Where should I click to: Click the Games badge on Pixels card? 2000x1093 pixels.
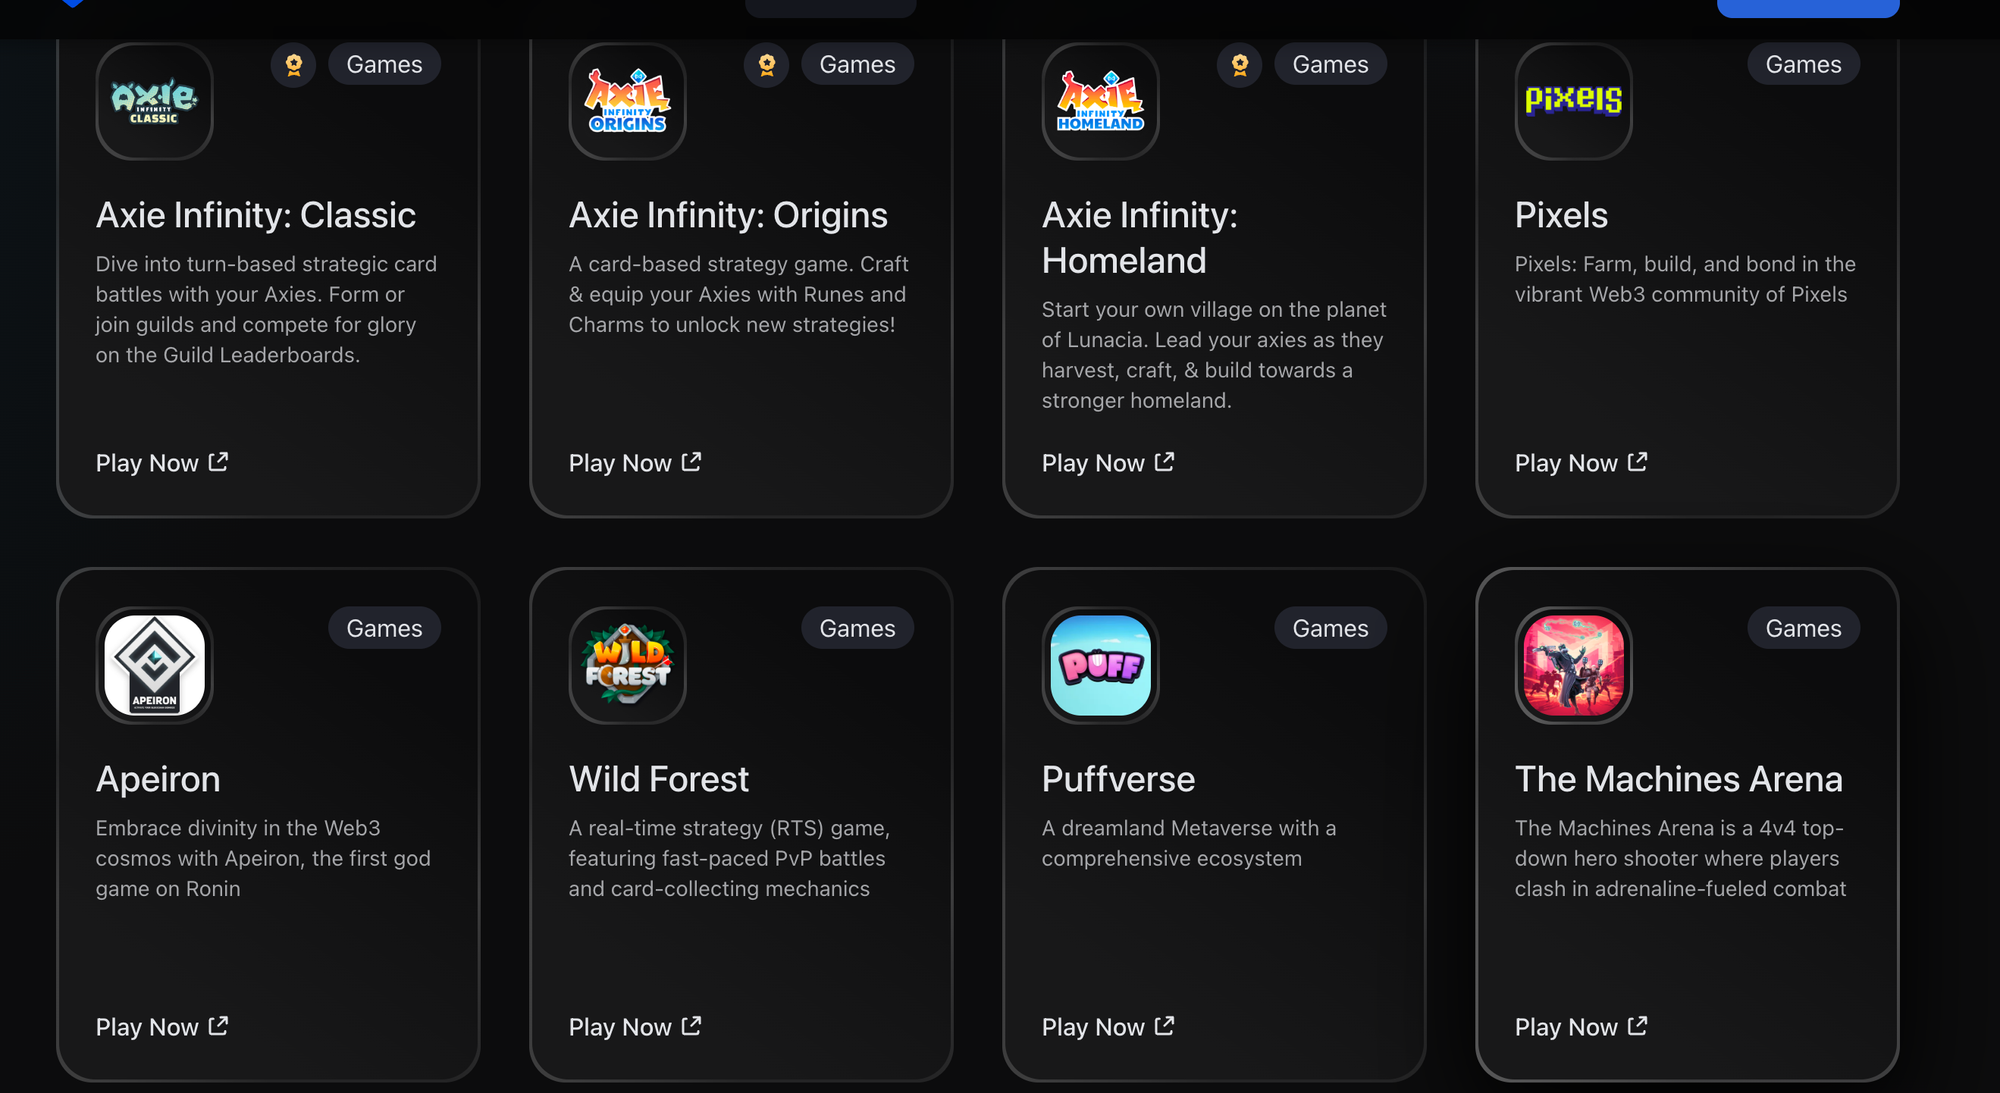pyautogui.click(x=1803, y=63)
